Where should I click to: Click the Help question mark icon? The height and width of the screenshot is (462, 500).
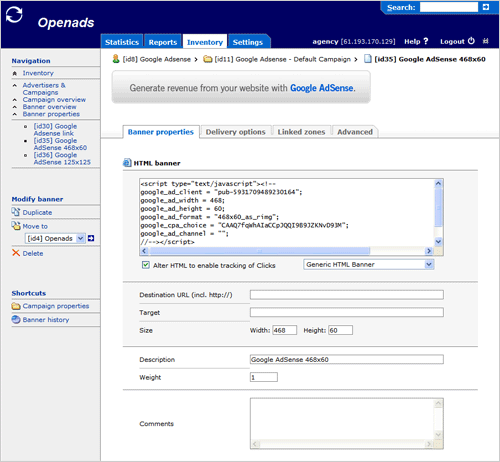coord(425,41)
